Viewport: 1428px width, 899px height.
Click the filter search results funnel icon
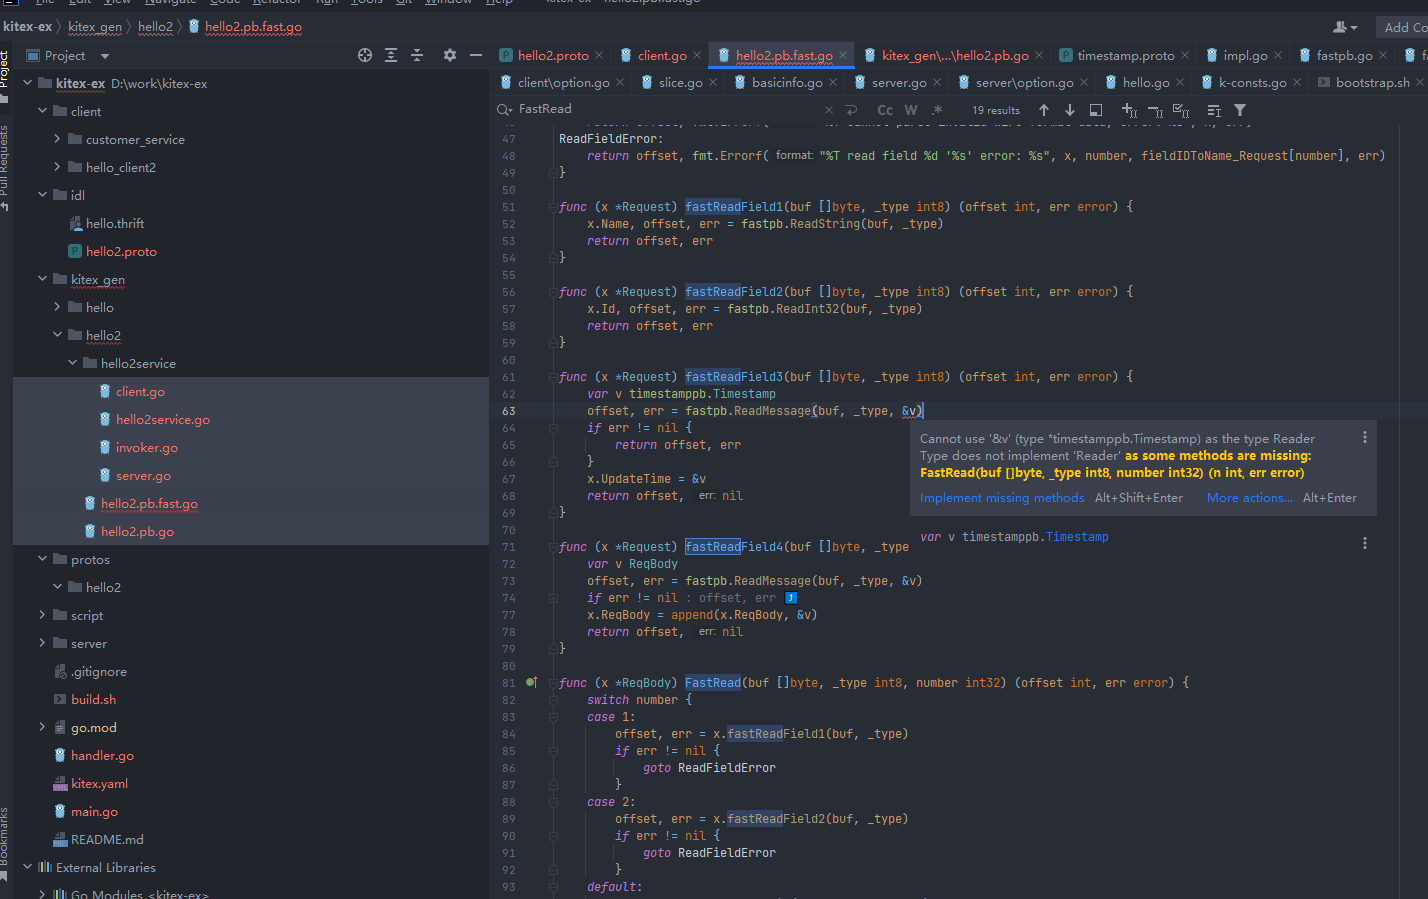tap(1240, 110)
